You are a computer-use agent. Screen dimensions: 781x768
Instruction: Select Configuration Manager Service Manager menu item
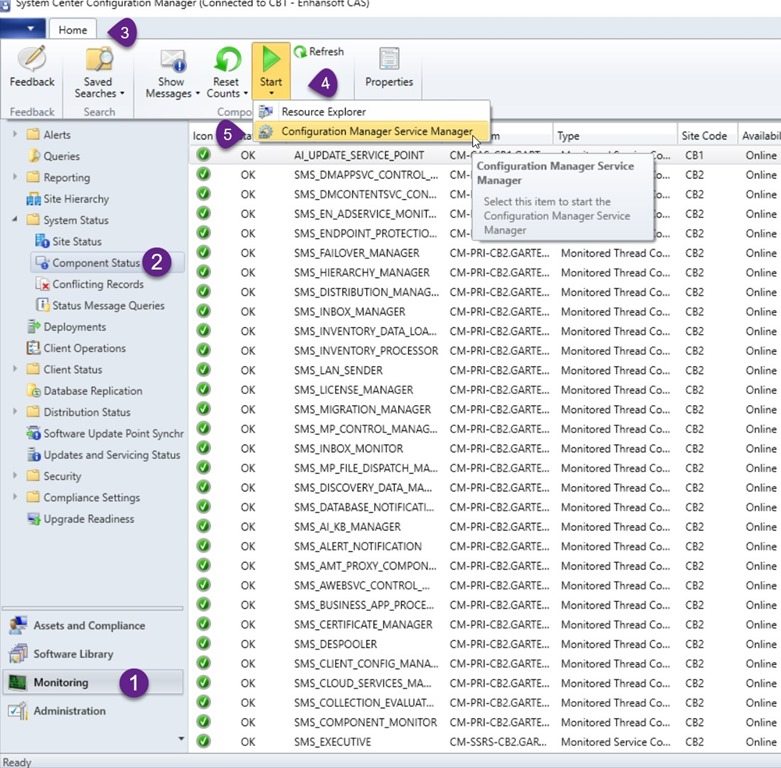(376, 131)
